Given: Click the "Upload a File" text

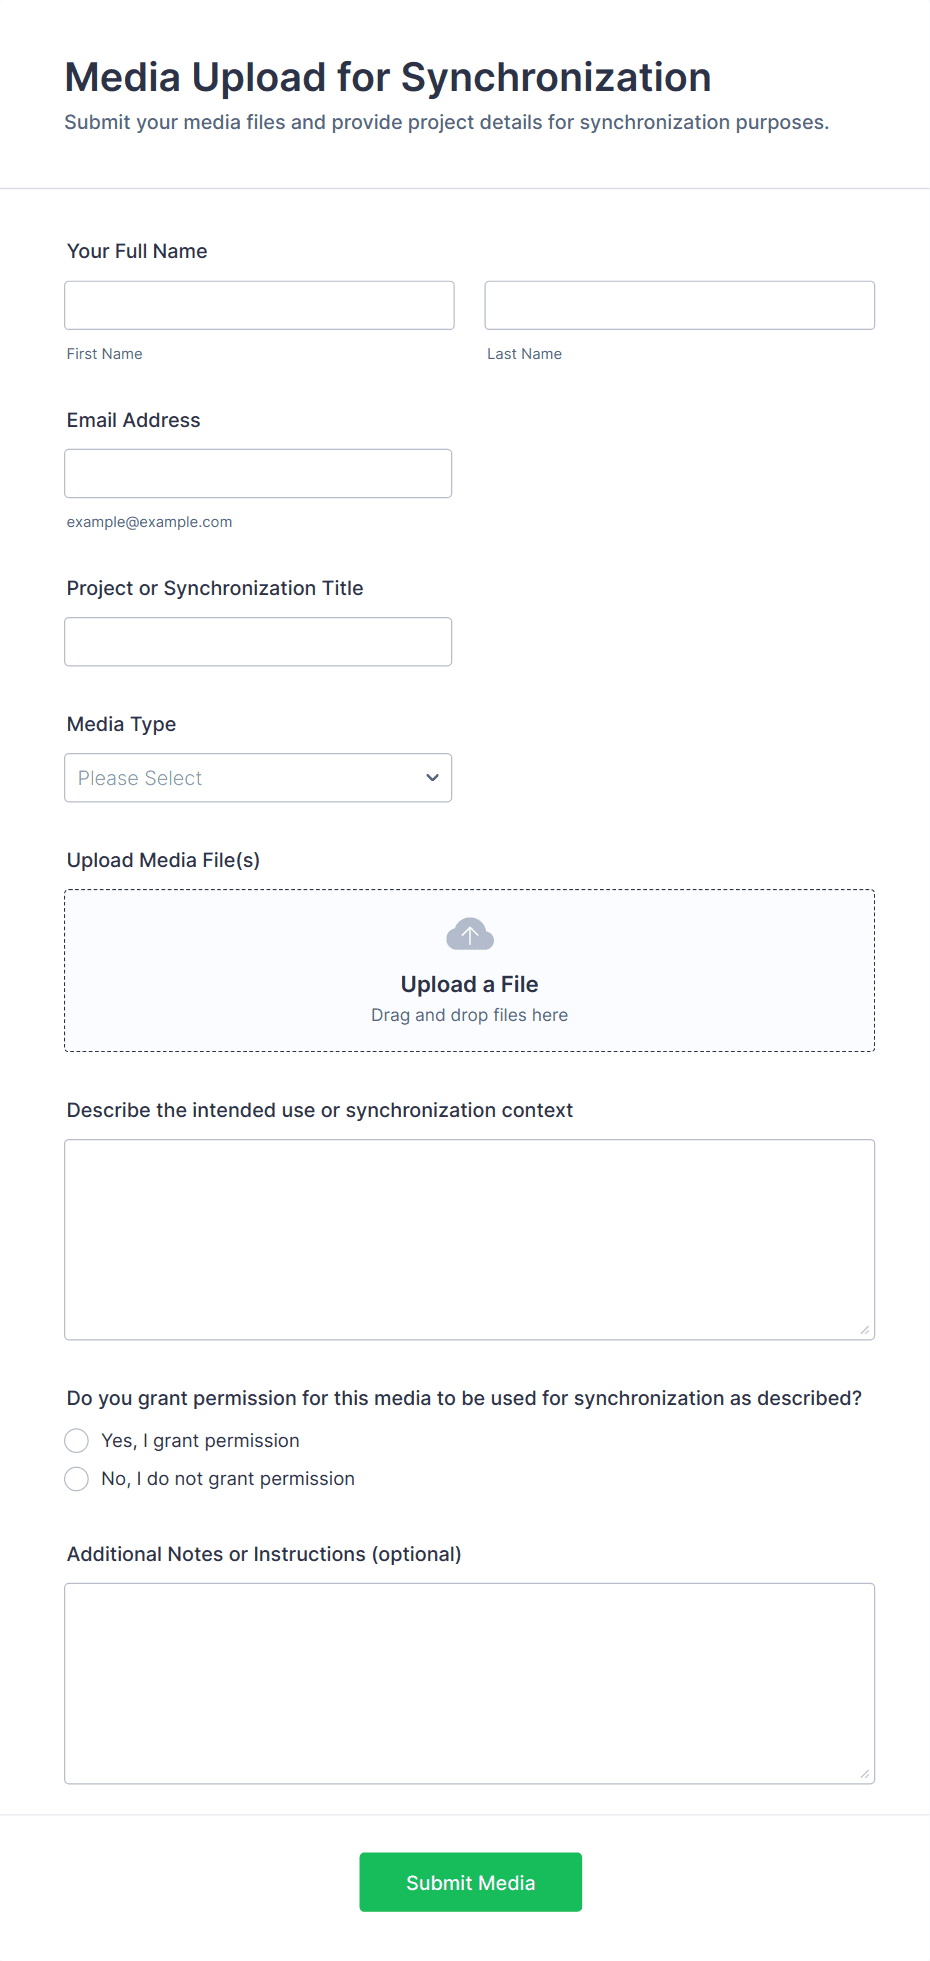Looking at the screenshot, I should click(x=470, y=984).
